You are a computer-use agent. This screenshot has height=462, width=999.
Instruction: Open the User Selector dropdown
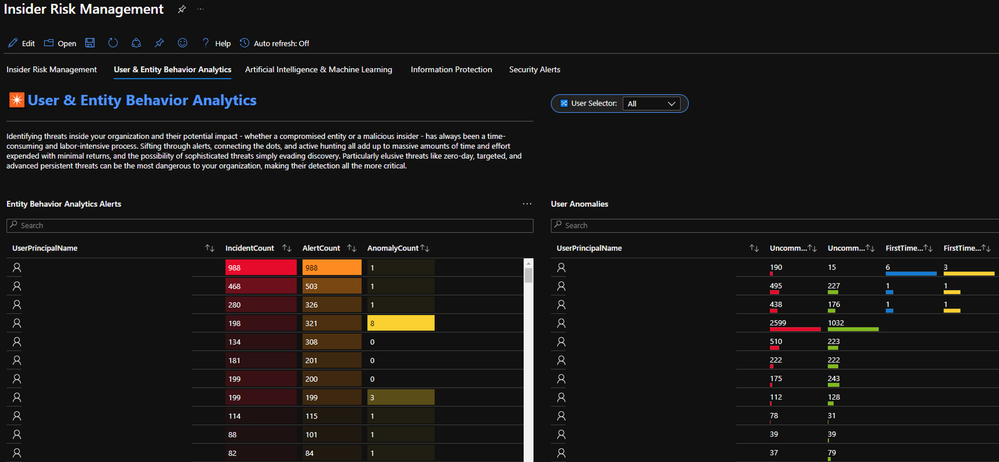coord(651,103)
